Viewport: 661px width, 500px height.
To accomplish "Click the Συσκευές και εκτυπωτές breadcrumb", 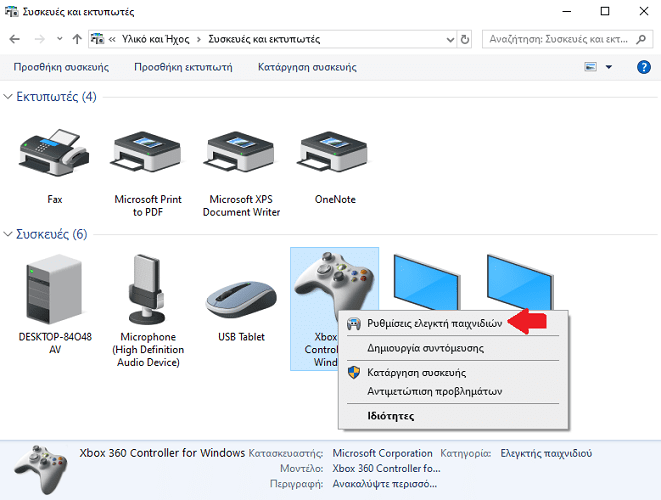I will [264, 39].
